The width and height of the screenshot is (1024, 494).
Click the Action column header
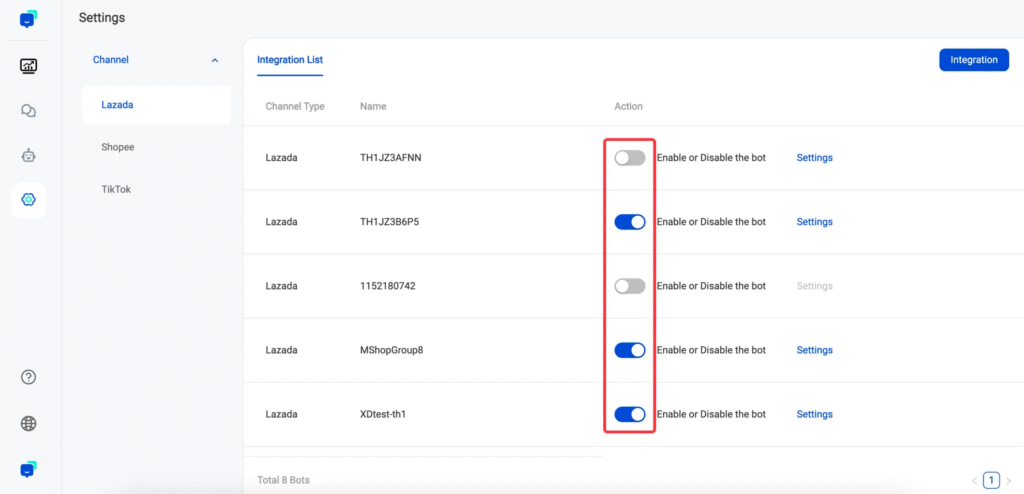click(x=628, y=107)
